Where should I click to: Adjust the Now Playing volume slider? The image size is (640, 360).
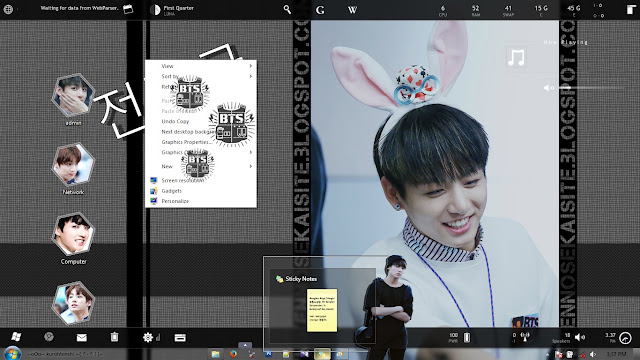pyautogui.click(x=591, y=87)
